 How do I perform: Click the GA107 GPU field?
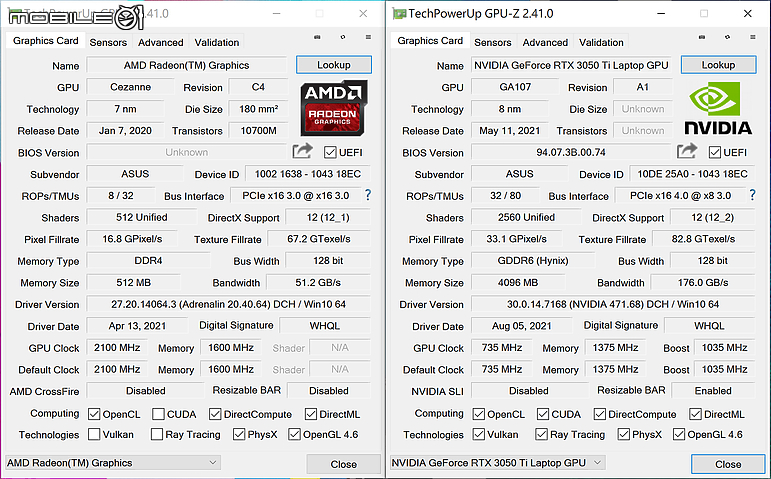(515, 87)
